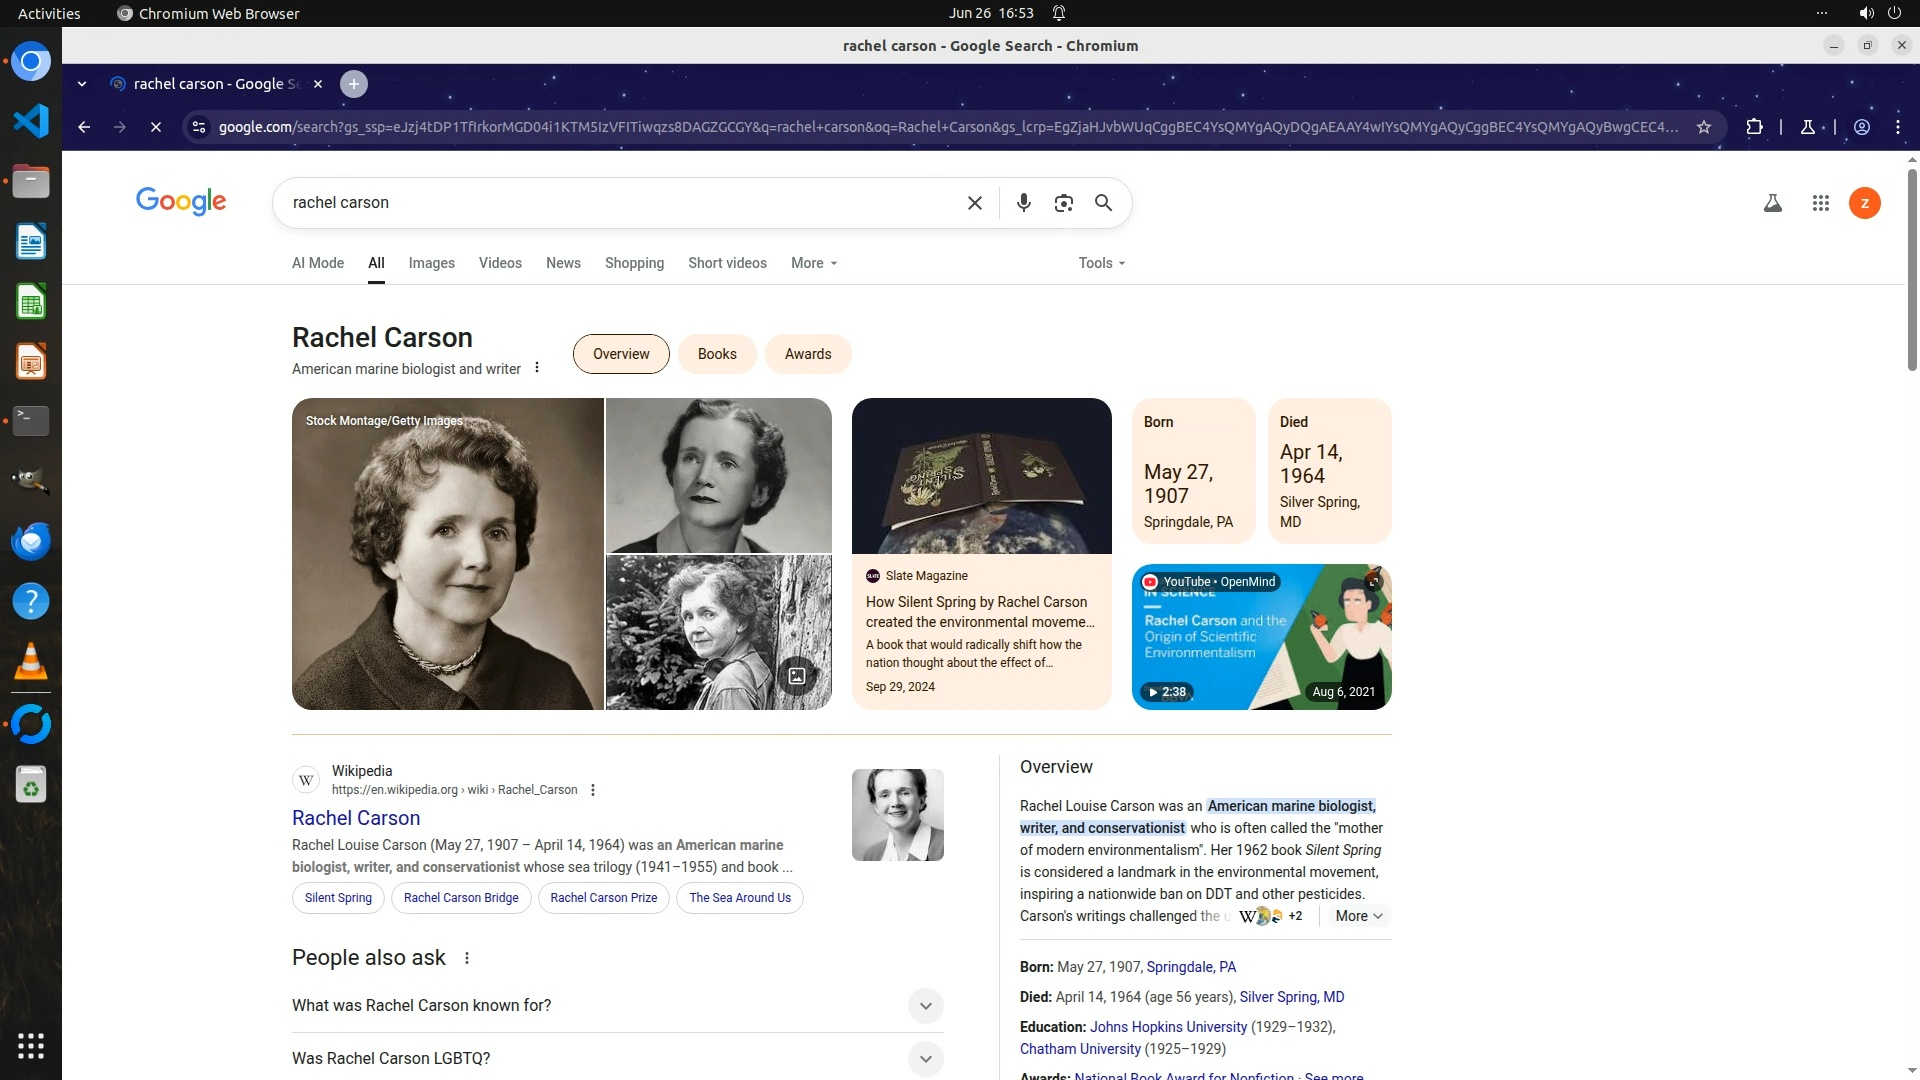Select the Books chip
Image resolution: width=1920 pixels, height=1080 pixels.
[x=716, y=354]
